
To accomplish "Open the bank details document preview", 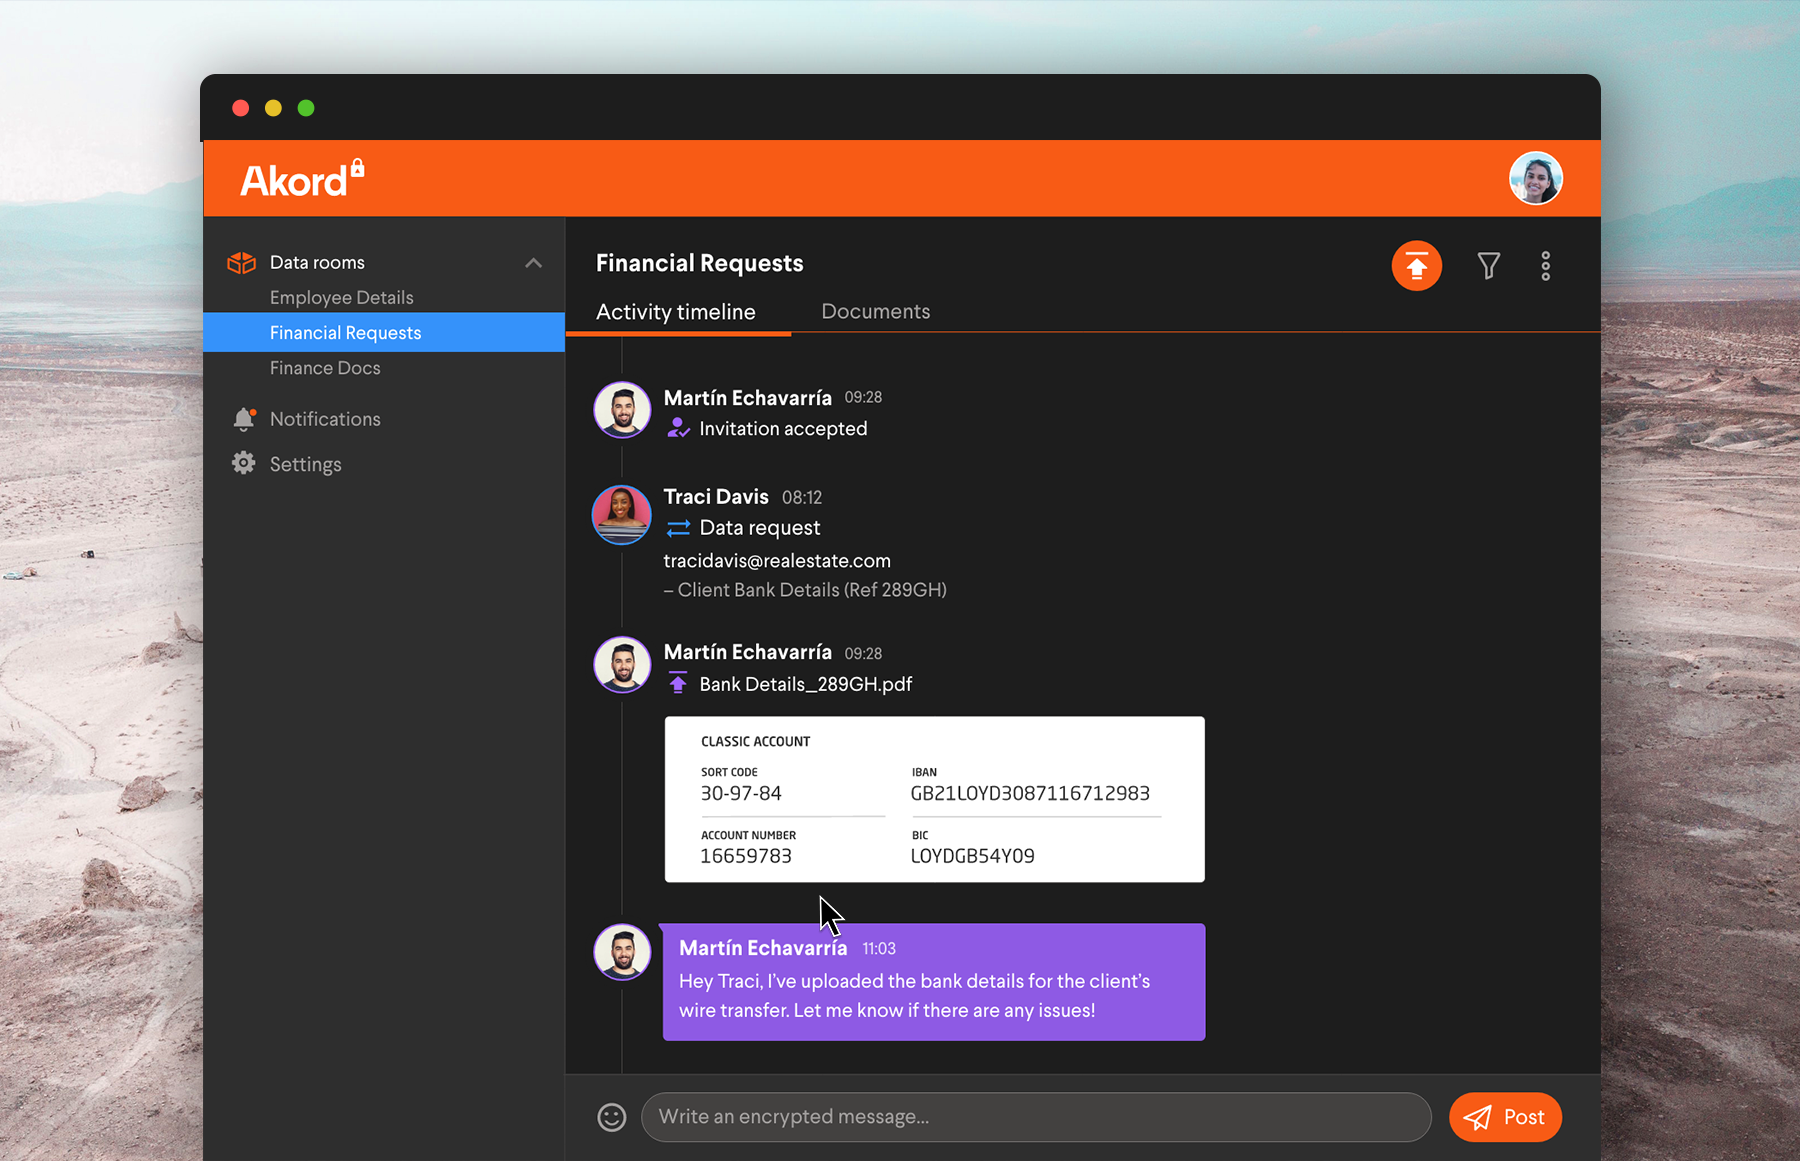I will coord(934,799).
